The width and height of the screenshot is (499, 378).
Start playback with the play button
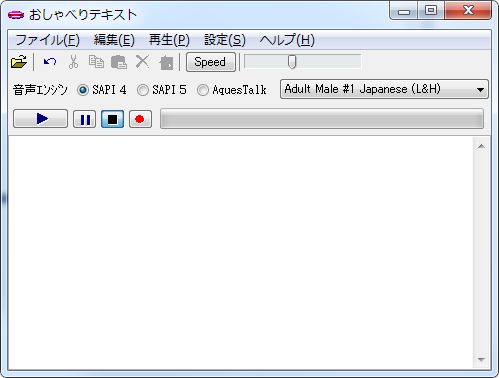pyautogui.click(x=40, y=118)
